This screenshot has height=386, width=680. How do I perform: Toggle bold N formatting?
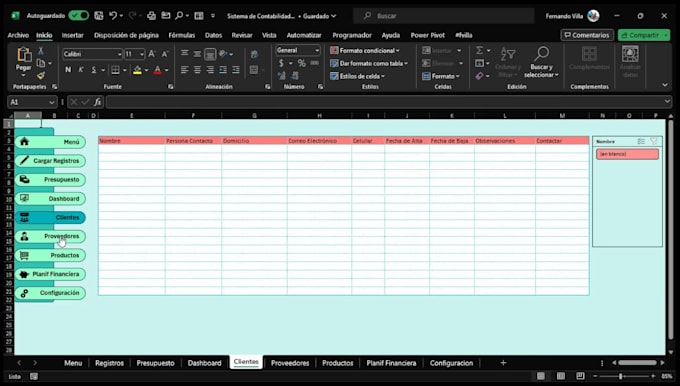point(68,70)
